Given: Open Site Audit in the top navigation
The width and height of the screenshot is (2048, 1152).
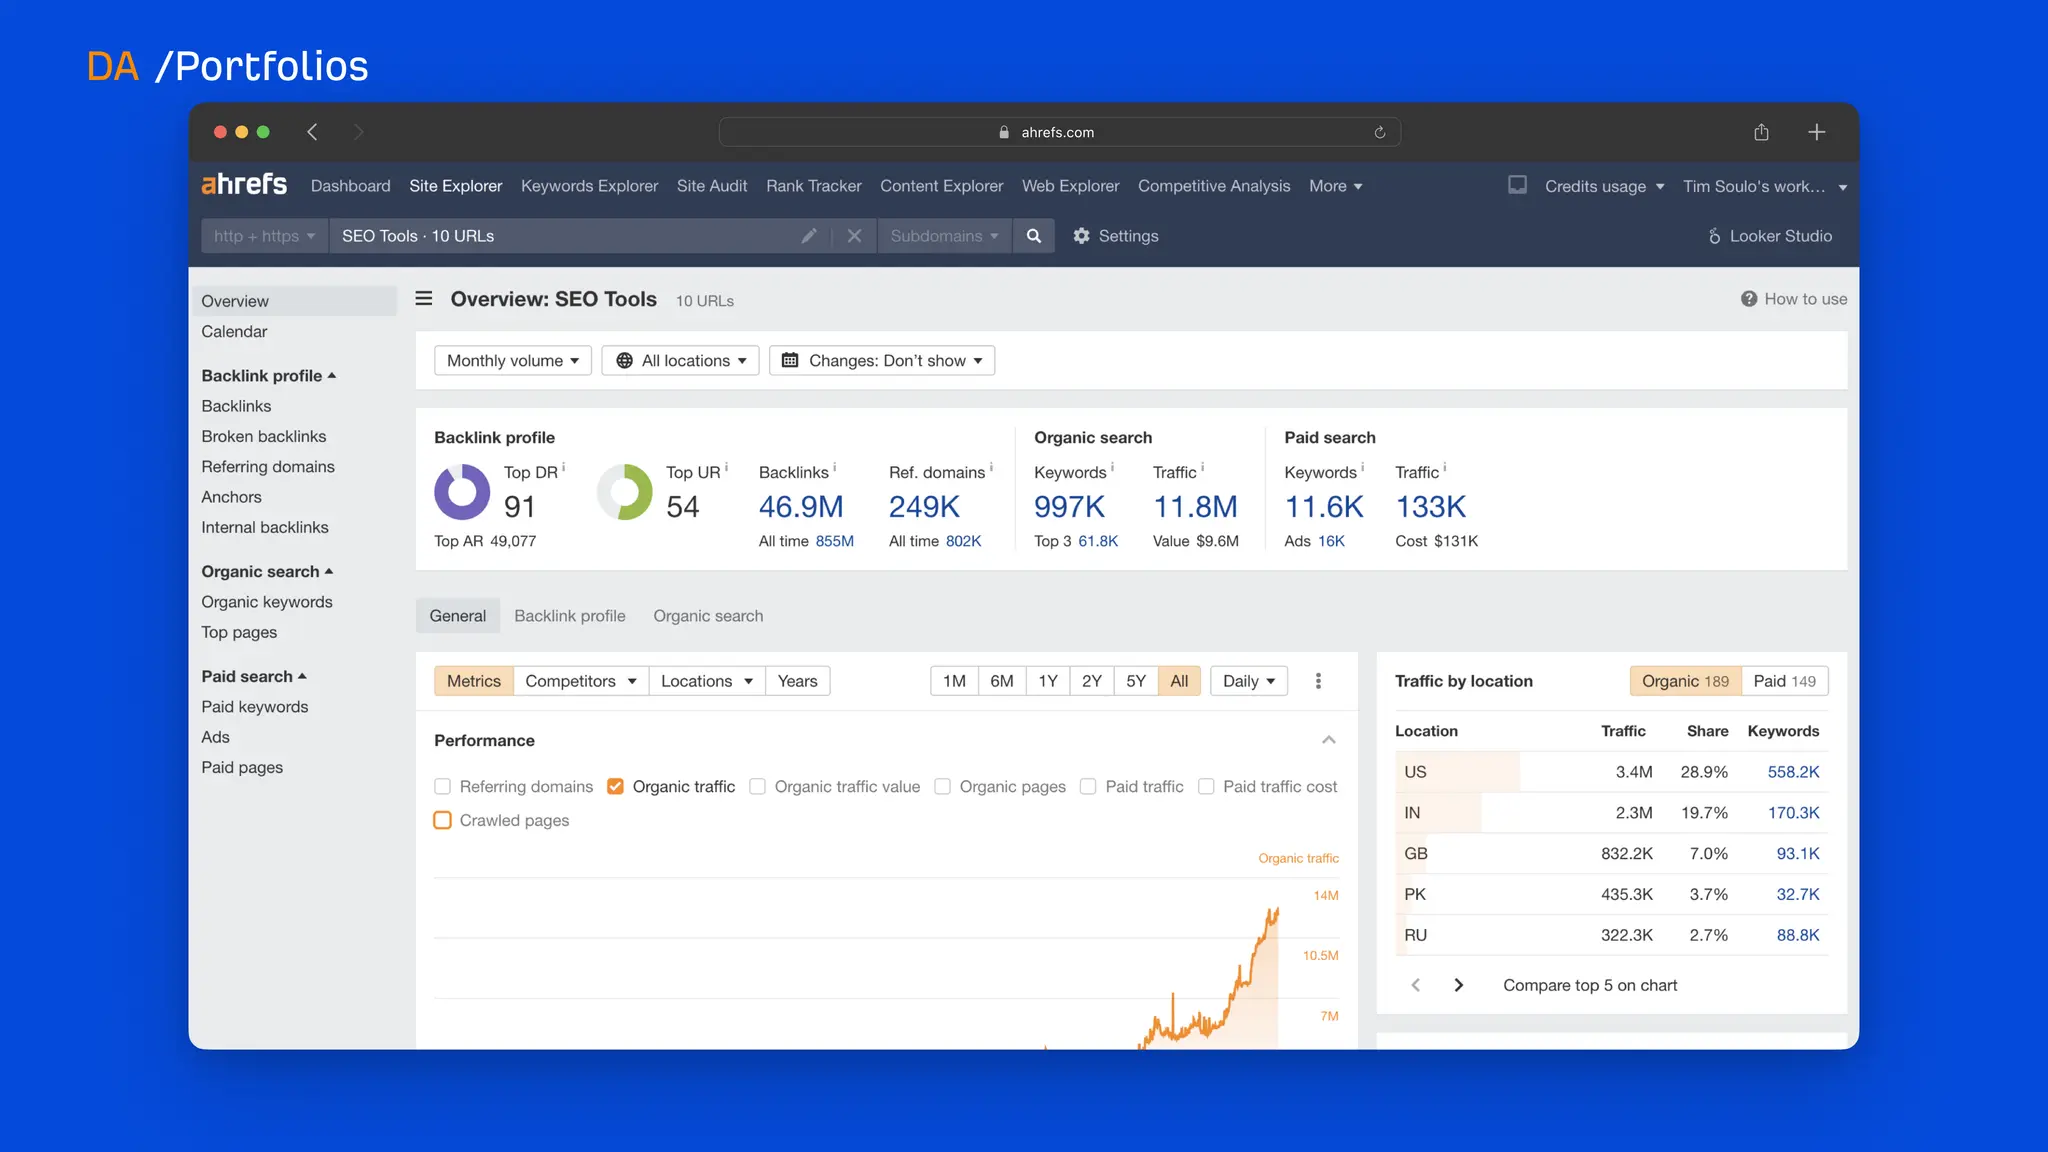Looking at the screenshot, I should [x=712, y=186].
